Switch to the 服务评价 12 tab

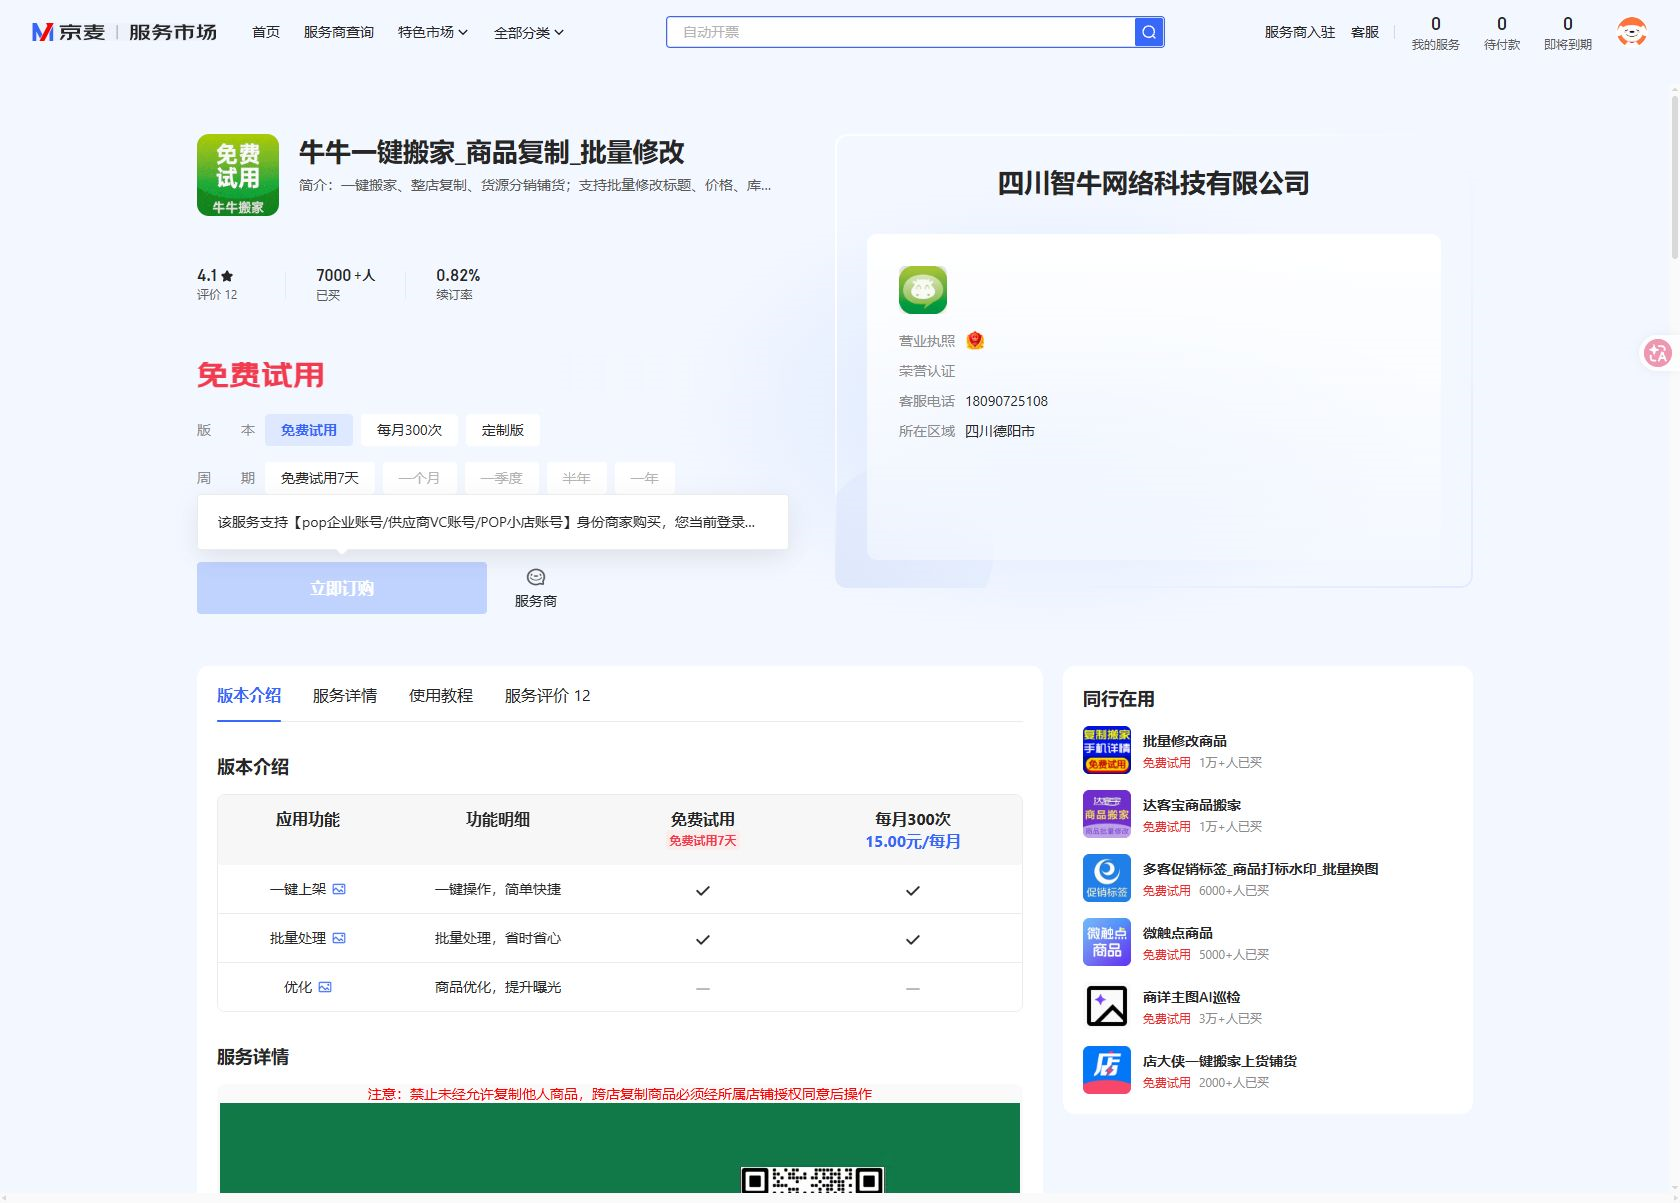point(548,695)
